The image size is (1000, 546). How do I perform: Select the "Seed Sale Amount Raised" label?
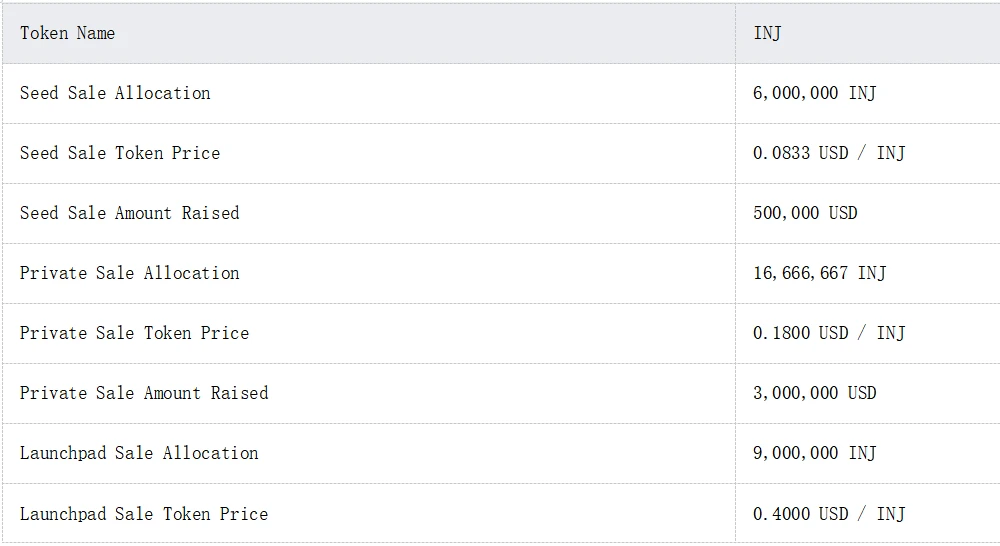[x=129, y=213]
